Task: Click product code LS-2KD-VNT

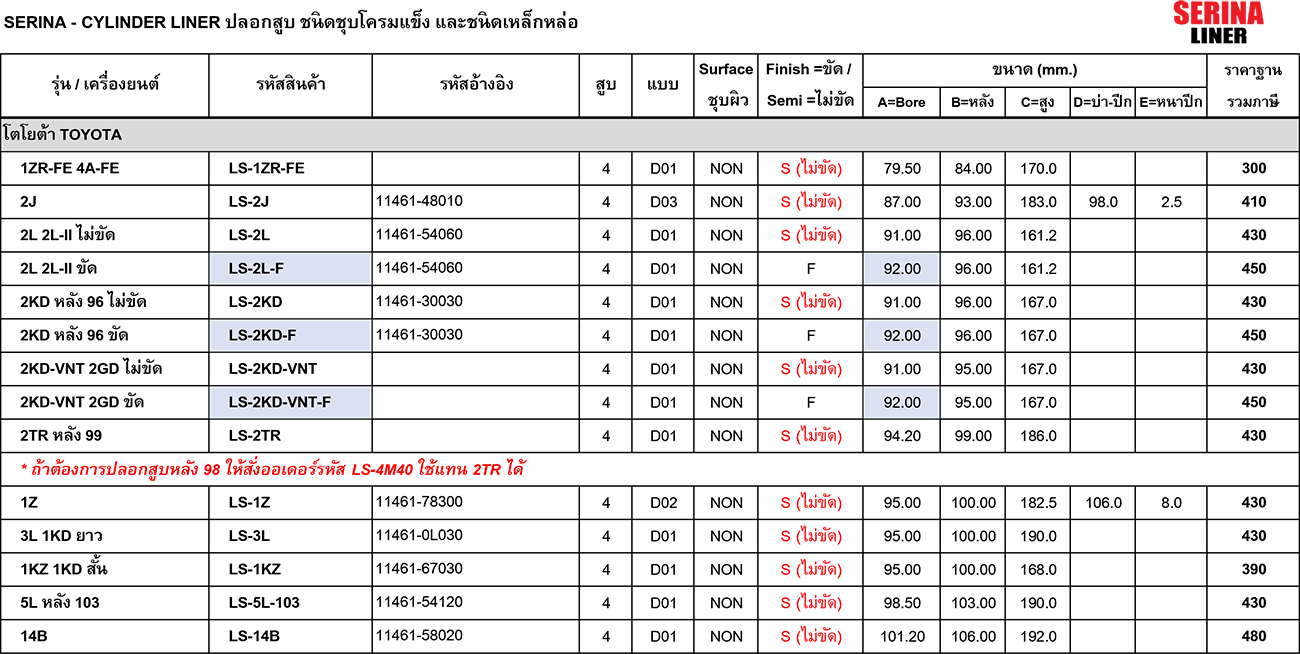Action: click(x=272, y=369)
